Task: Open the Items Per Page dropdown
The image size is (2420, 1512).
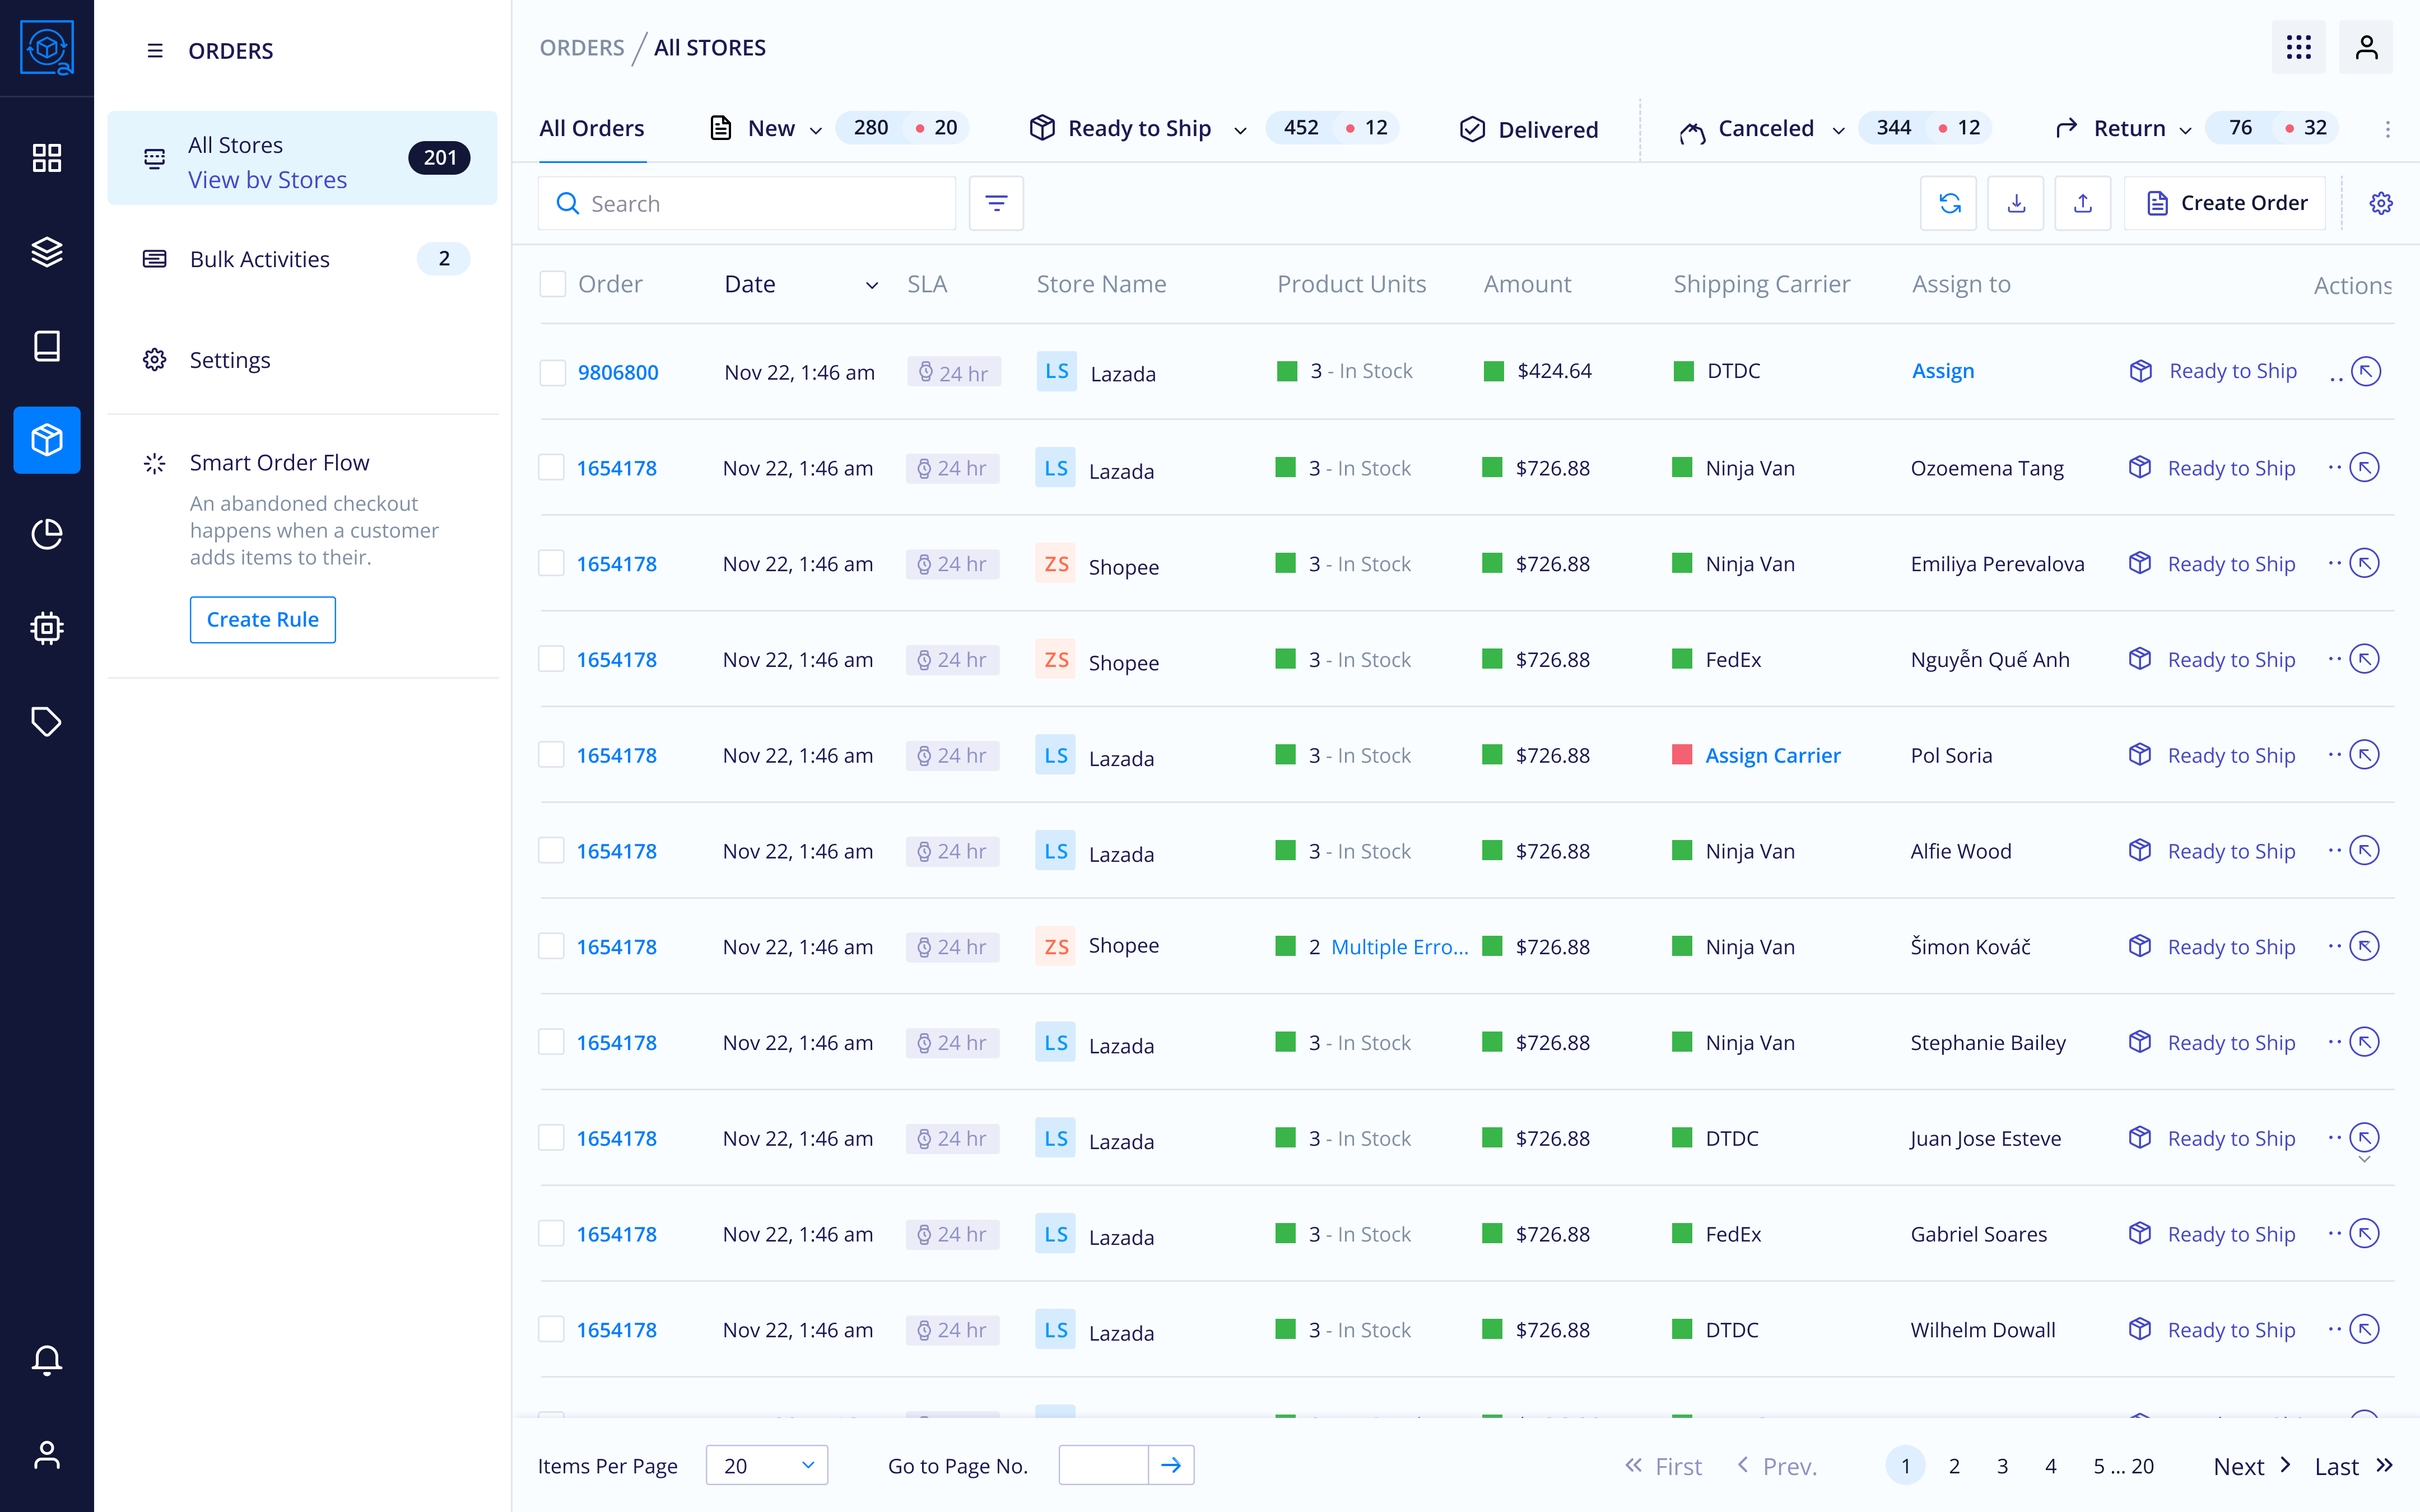Action: [767, 1465]
